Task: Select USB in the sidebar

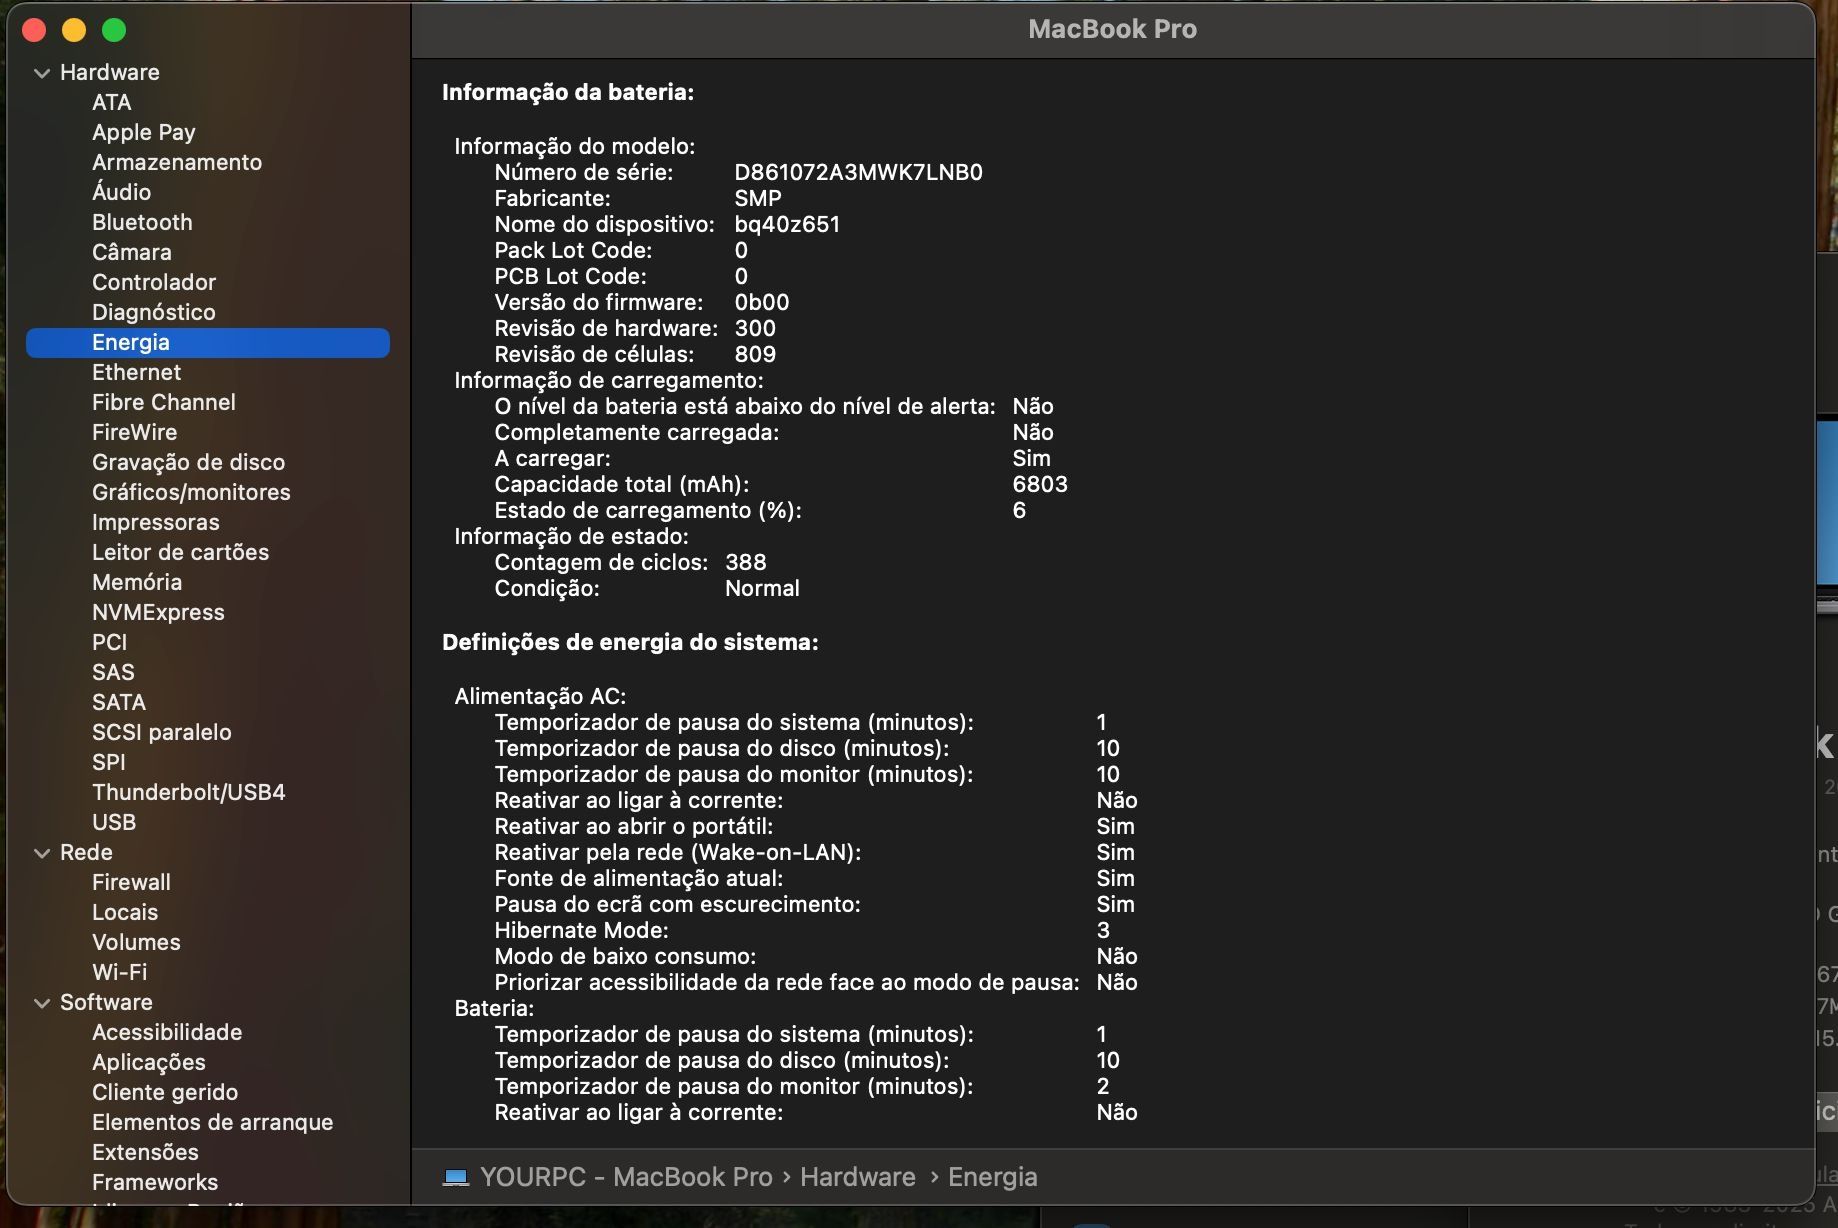Action: (x=114, y=822)
